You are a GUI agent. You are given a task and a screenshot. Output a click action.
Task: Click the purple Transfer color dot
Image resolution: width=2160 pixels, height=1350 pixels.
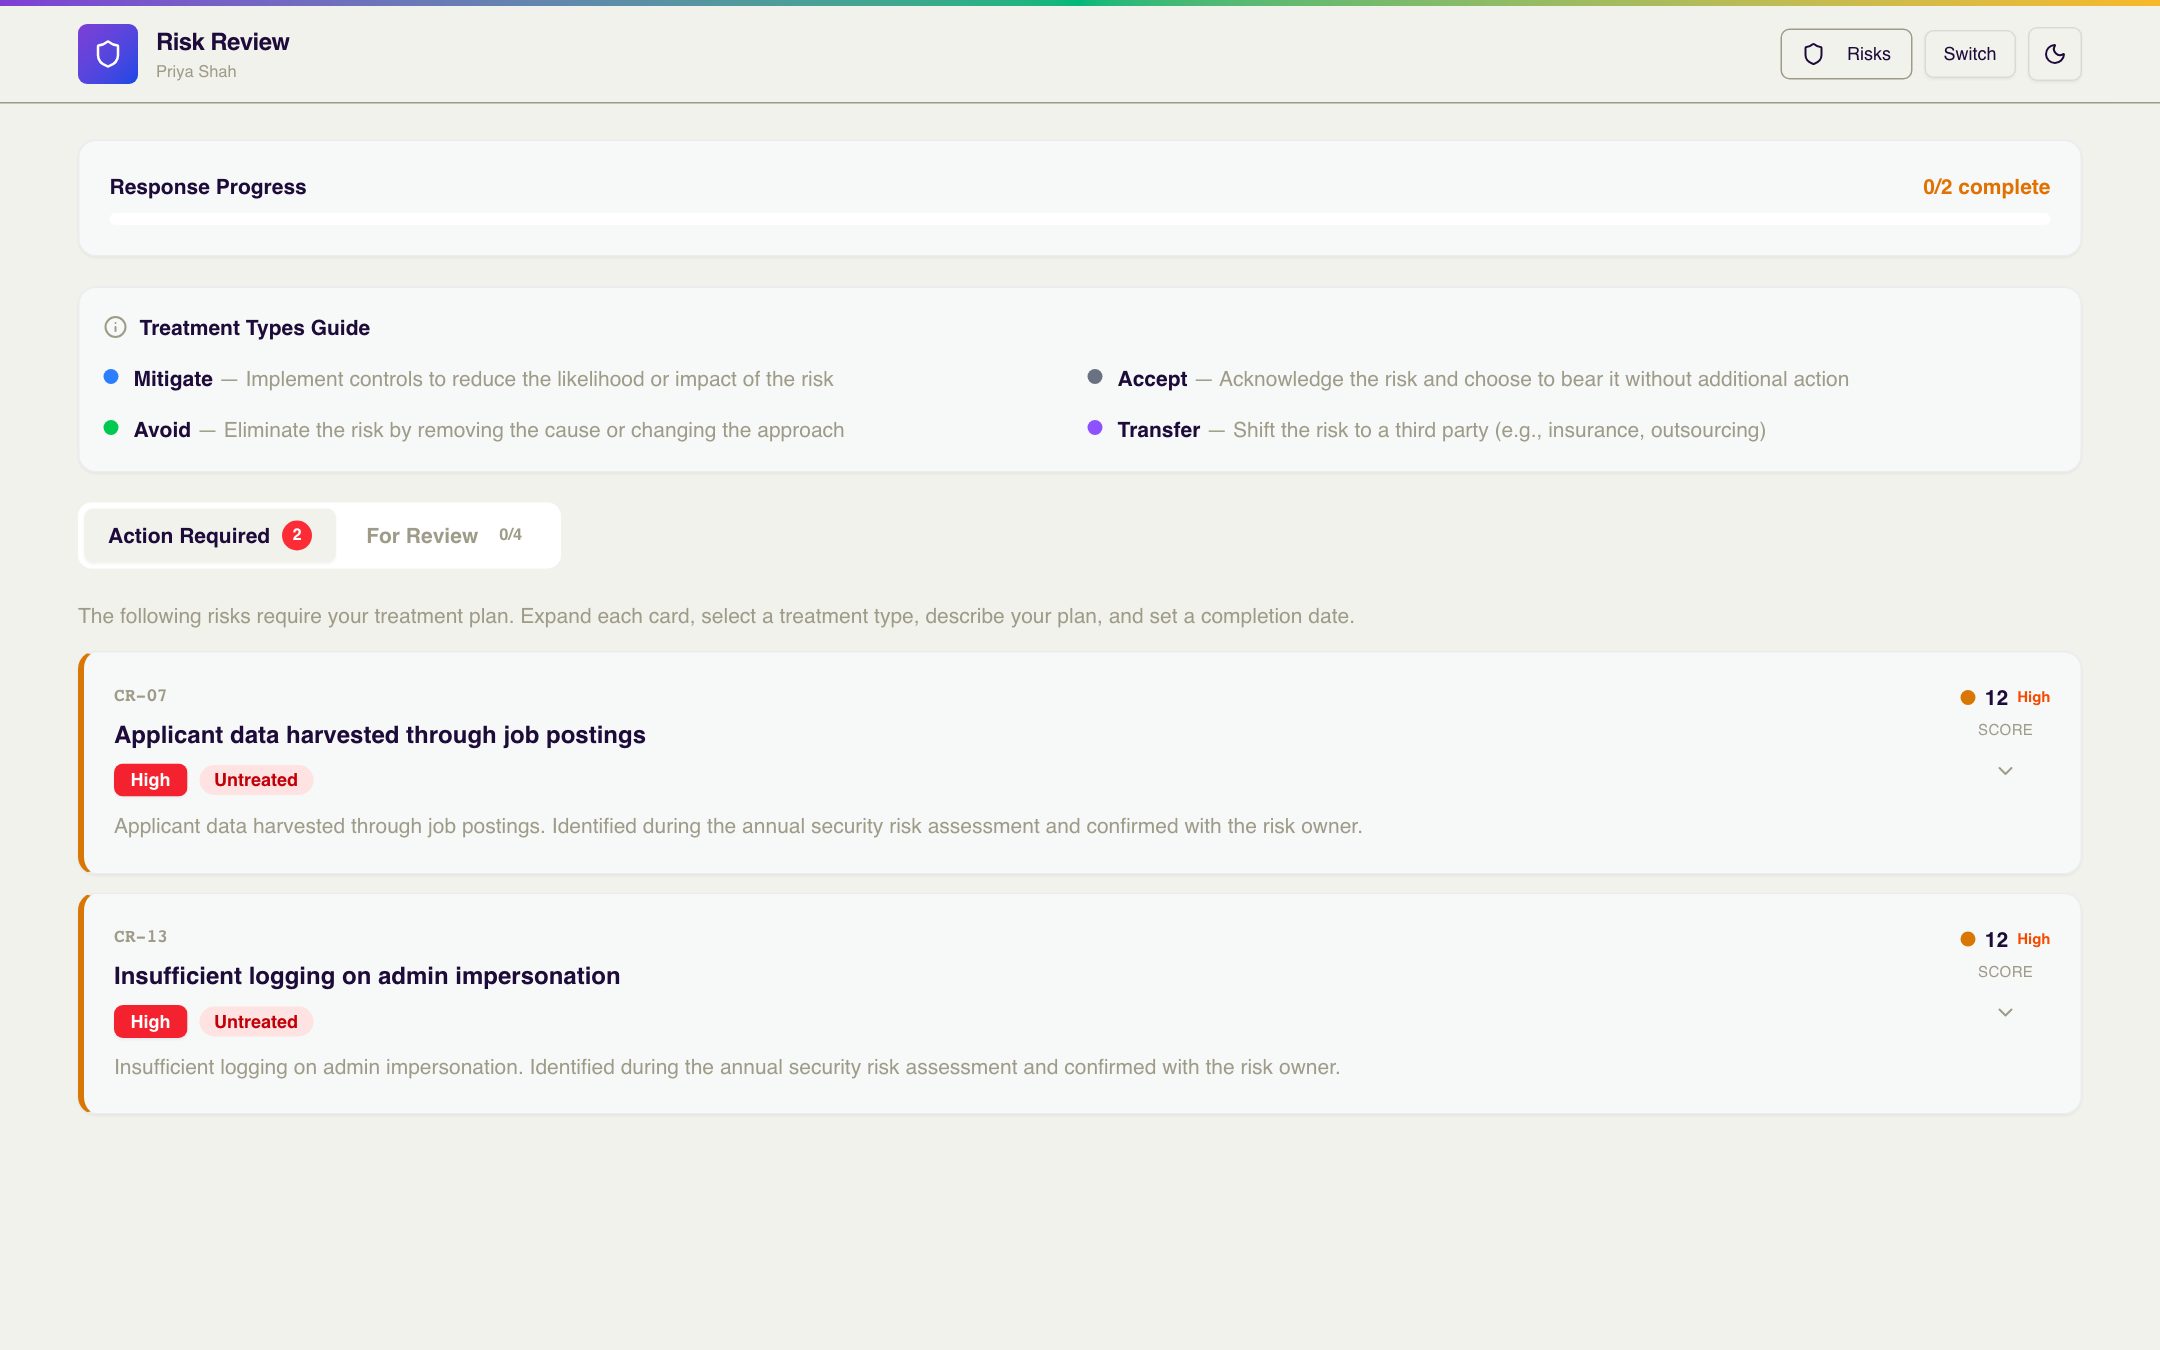(x=1095, y=428)
